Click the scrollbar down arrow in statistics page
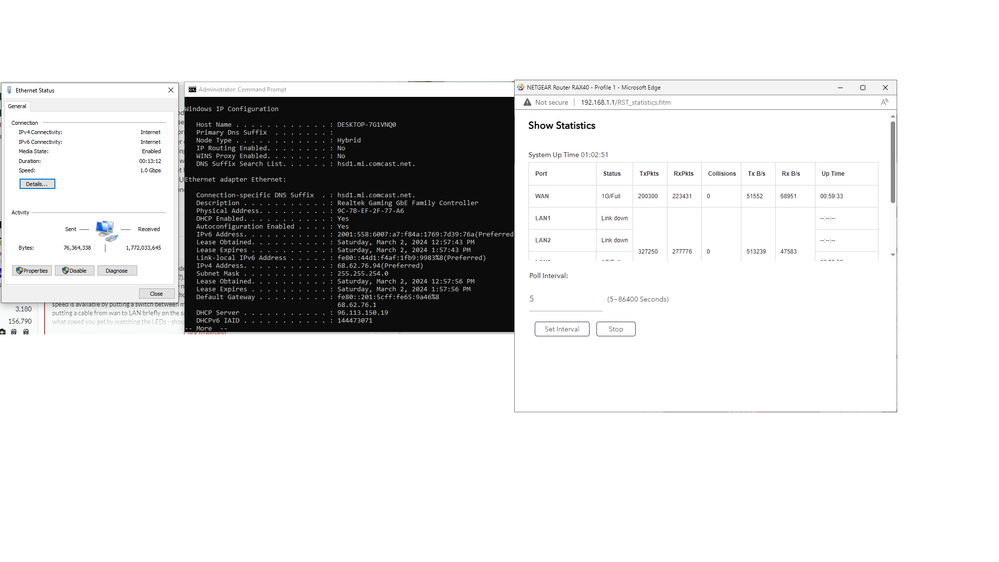The image size is (999, 562). 893,254
